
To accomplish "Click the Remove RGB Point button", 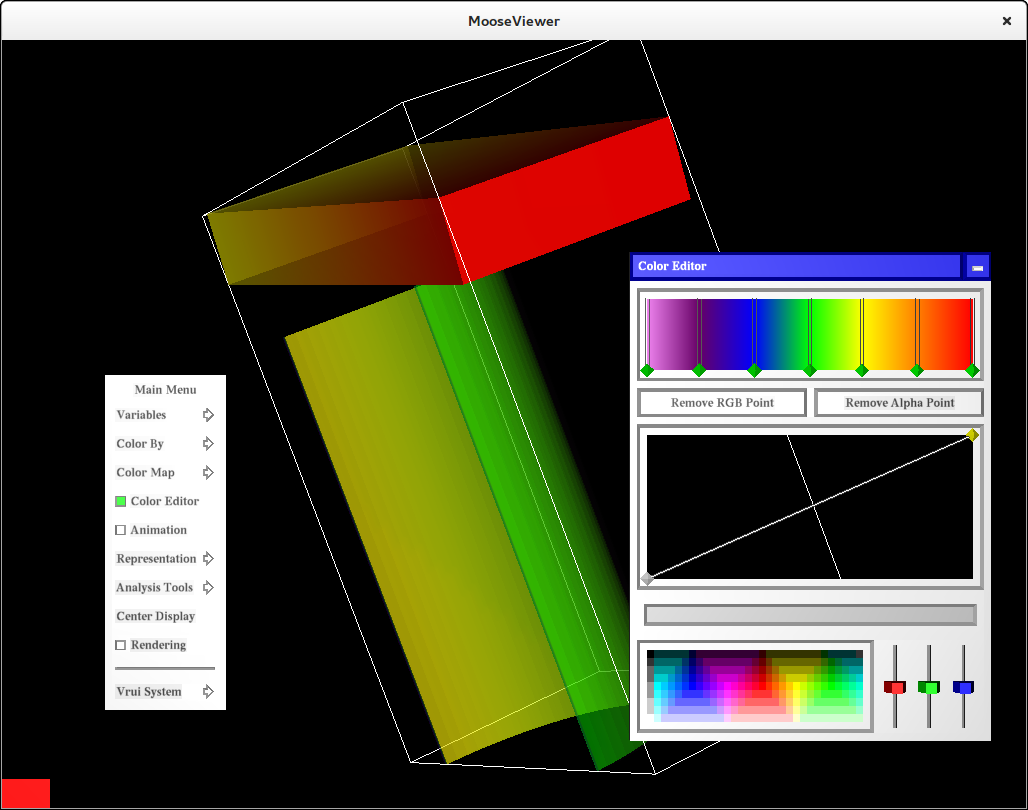I will tap(722, 403).
